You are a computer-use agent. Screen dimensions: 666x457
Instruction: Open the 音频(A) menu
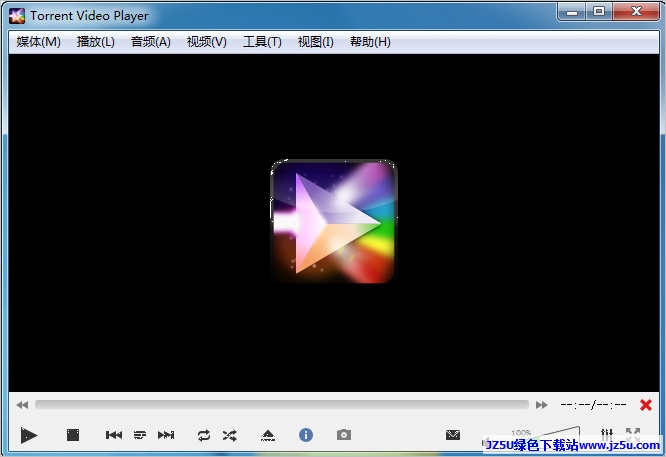tap(151, 42)
